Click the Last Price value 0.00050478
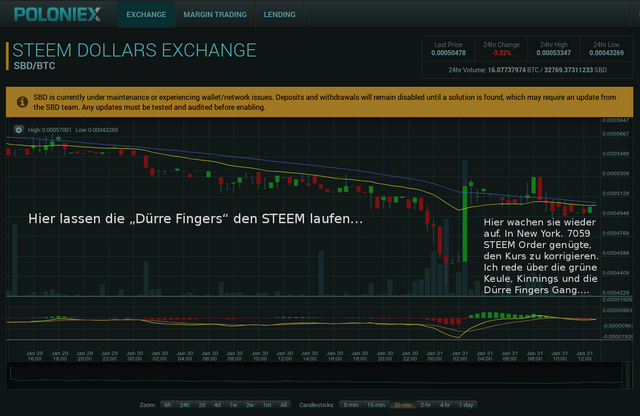The image size is (640, 416). click(448, 53)
